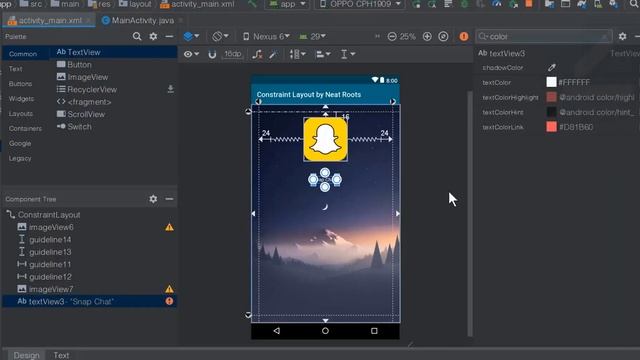
Task: Change Nexus 6 preview device
Action: [267, 36]
